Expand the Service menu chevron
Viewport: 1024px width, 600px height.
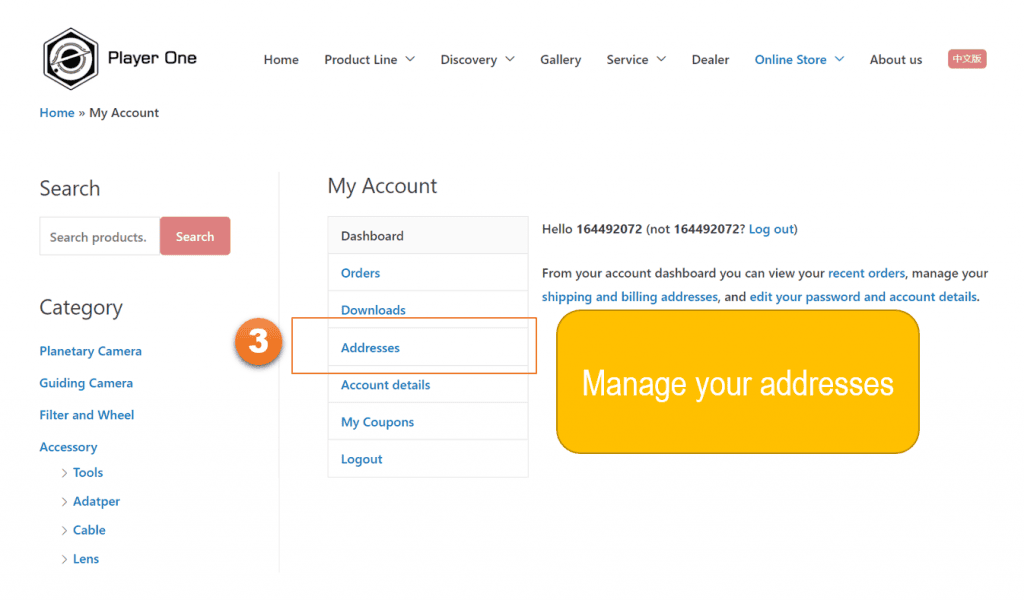[x=661, y=60]
